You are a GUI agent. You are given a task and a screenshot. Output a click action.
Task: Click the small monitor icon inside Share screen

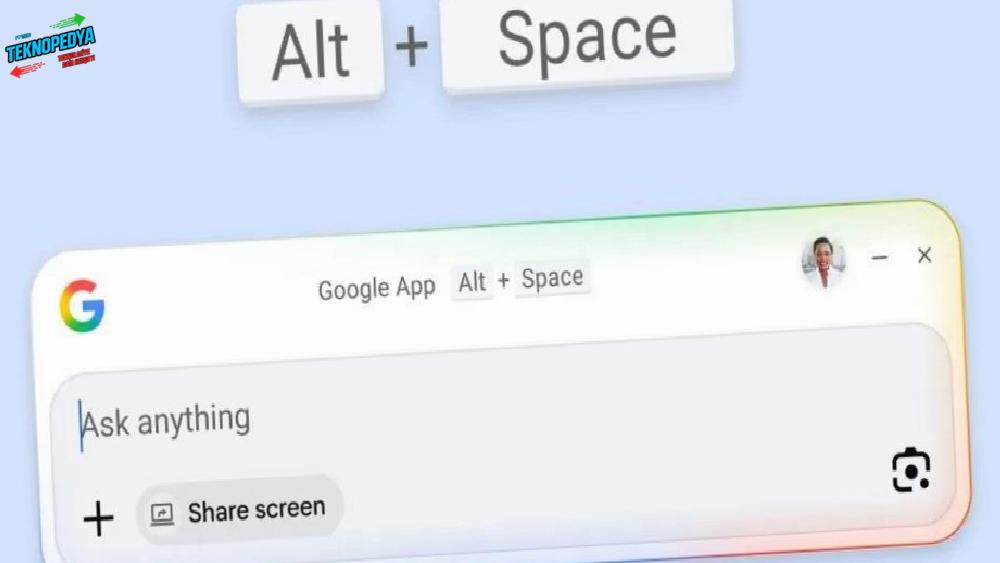coord(161,514)
